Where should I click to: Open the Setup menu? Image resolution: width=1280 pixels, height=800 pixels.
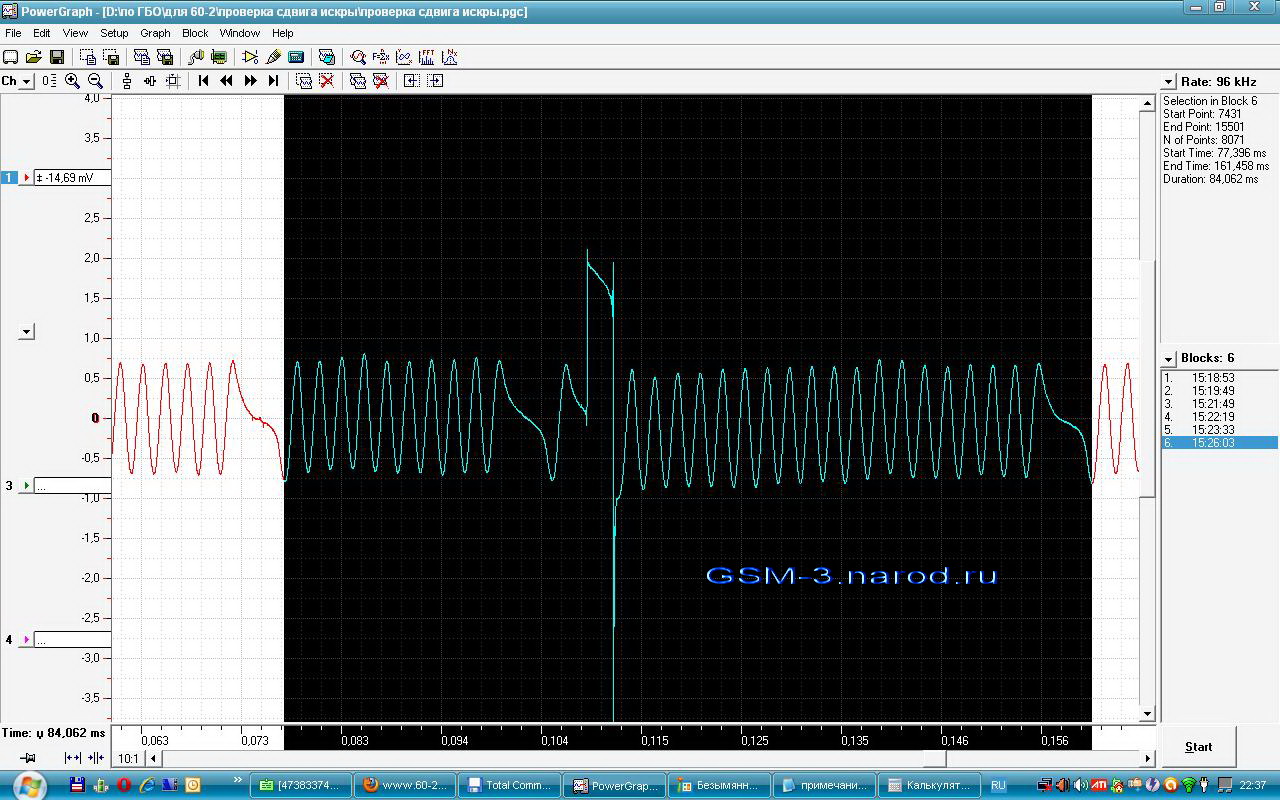pyautogui.click(x=114, y=33)
